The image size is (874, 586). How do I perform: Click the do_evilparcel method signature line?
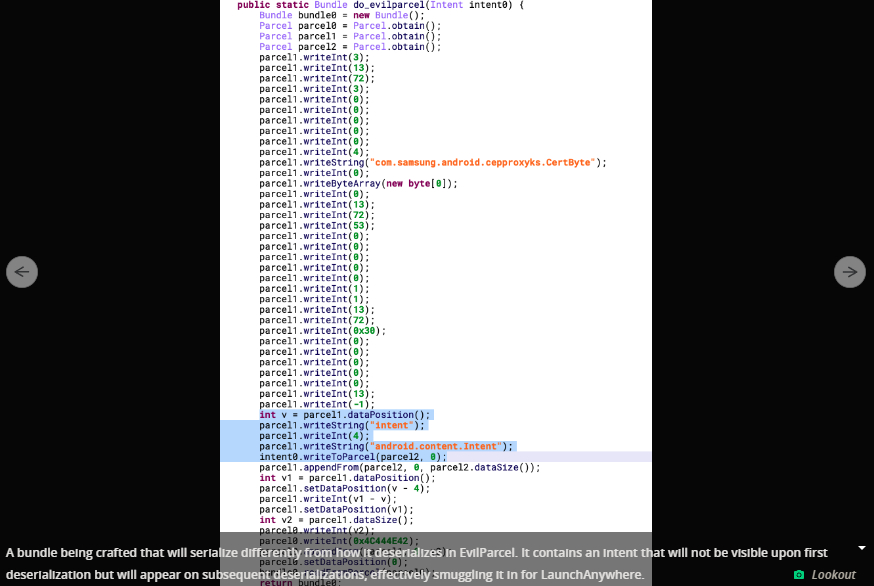pyautogui.click(x=381, y=5)
